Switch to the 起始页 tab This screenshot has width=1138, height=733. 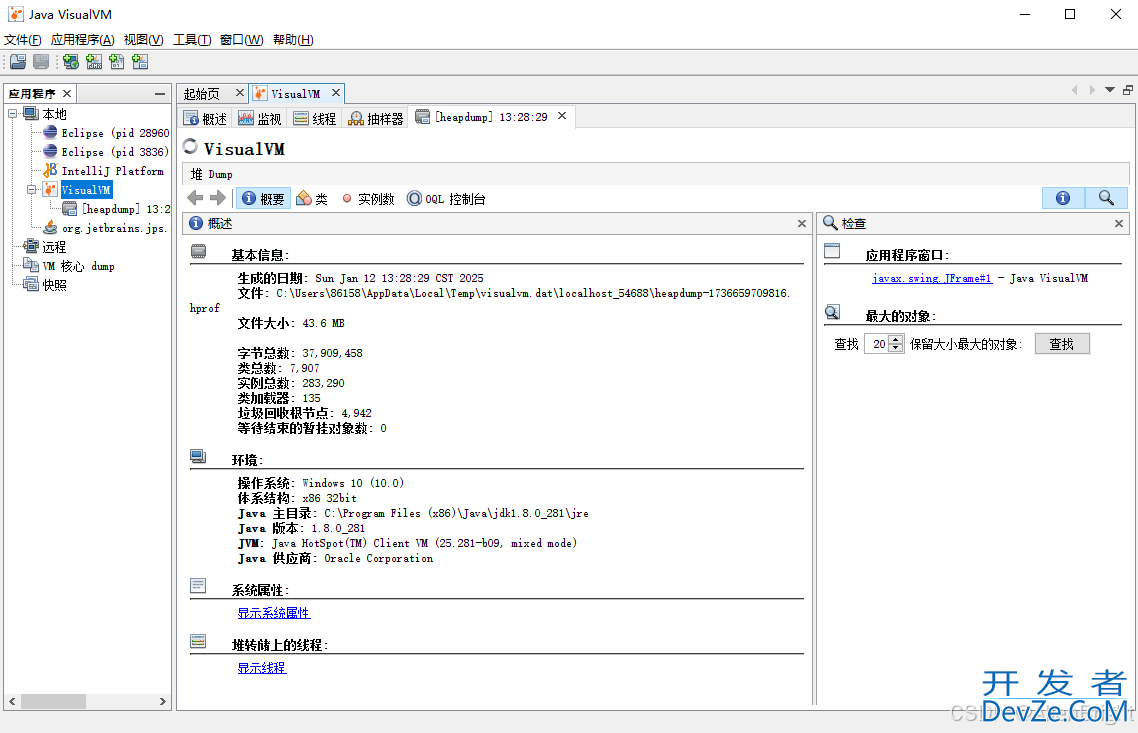click(202, 94)
